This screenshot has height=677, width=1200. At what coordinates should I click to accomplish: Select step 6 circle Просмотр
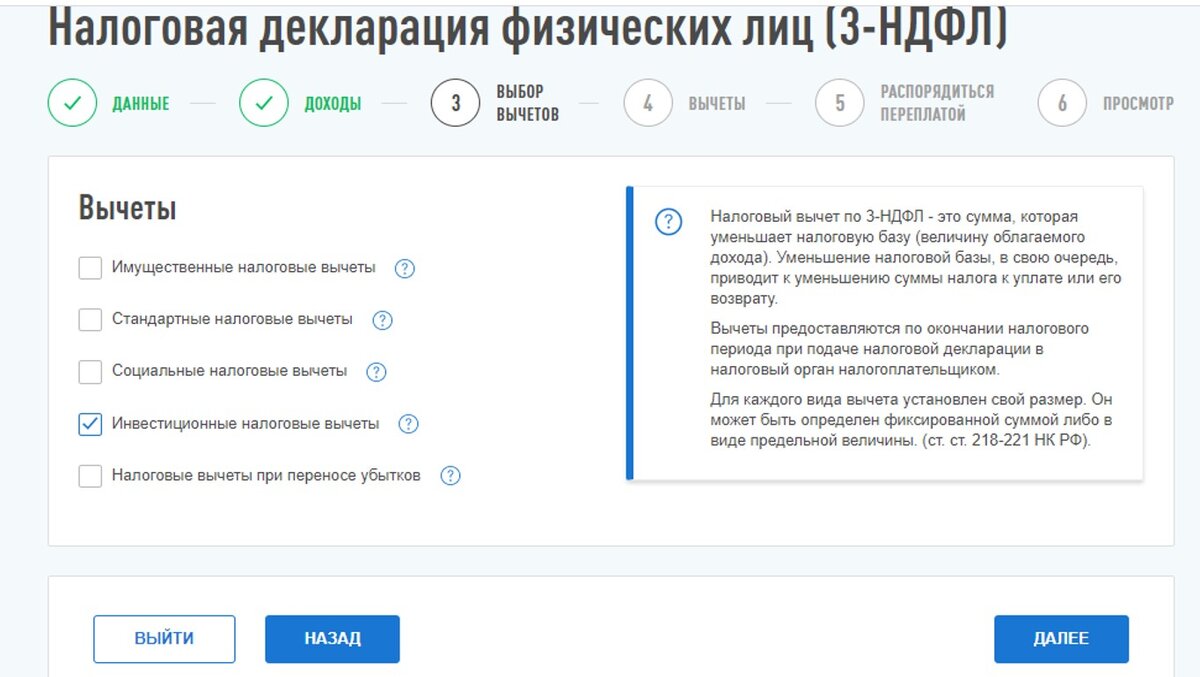1062,103
